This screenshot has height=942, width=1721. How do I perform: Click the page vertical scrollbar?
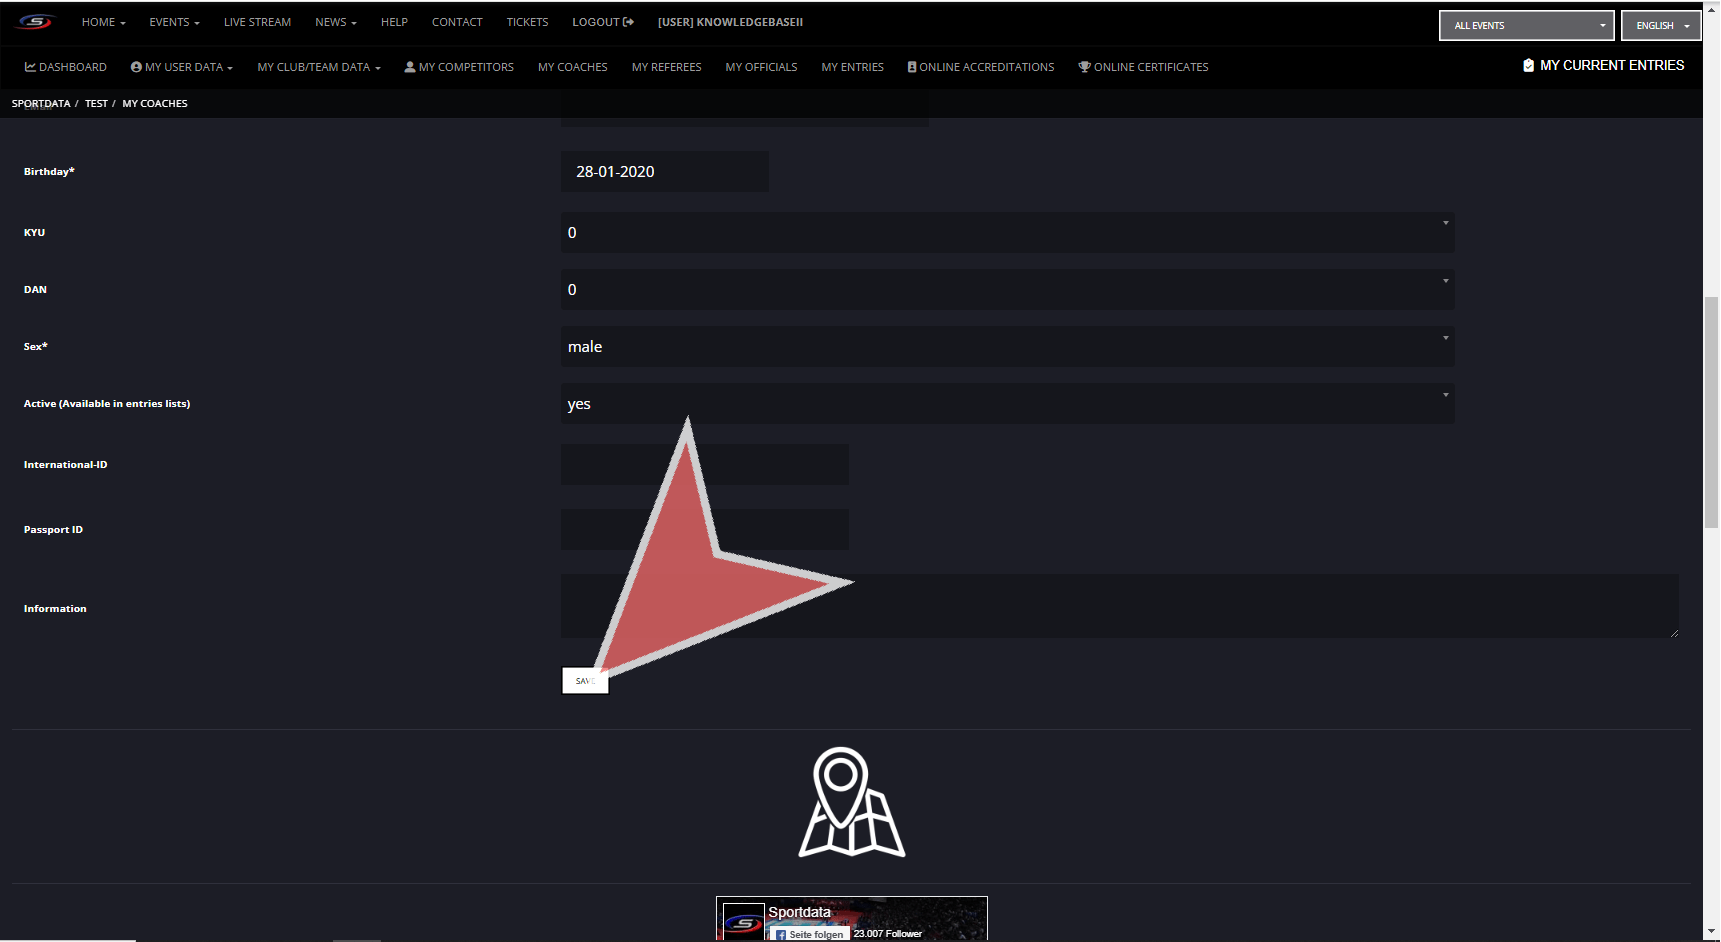pos(1711,410)
